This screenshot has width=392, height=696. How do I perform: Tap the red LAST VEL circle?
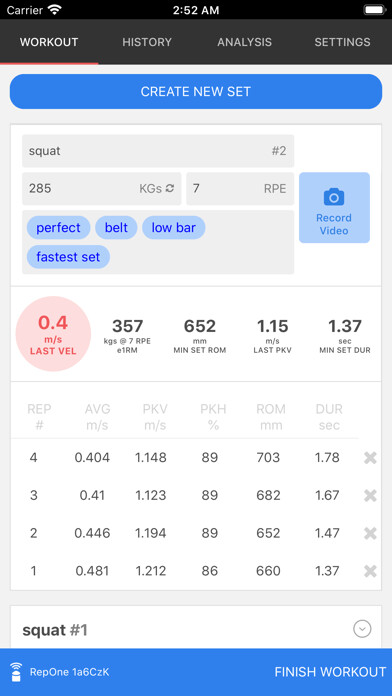pyautogui.click(x=53, y=334)
